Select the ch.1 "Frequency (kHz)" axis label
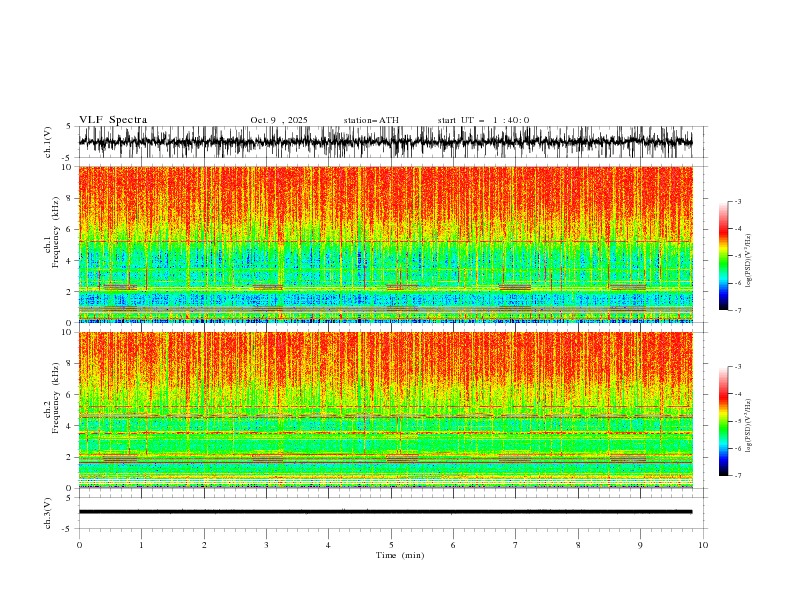Viewport: 792px width, 612px height. 56,232
